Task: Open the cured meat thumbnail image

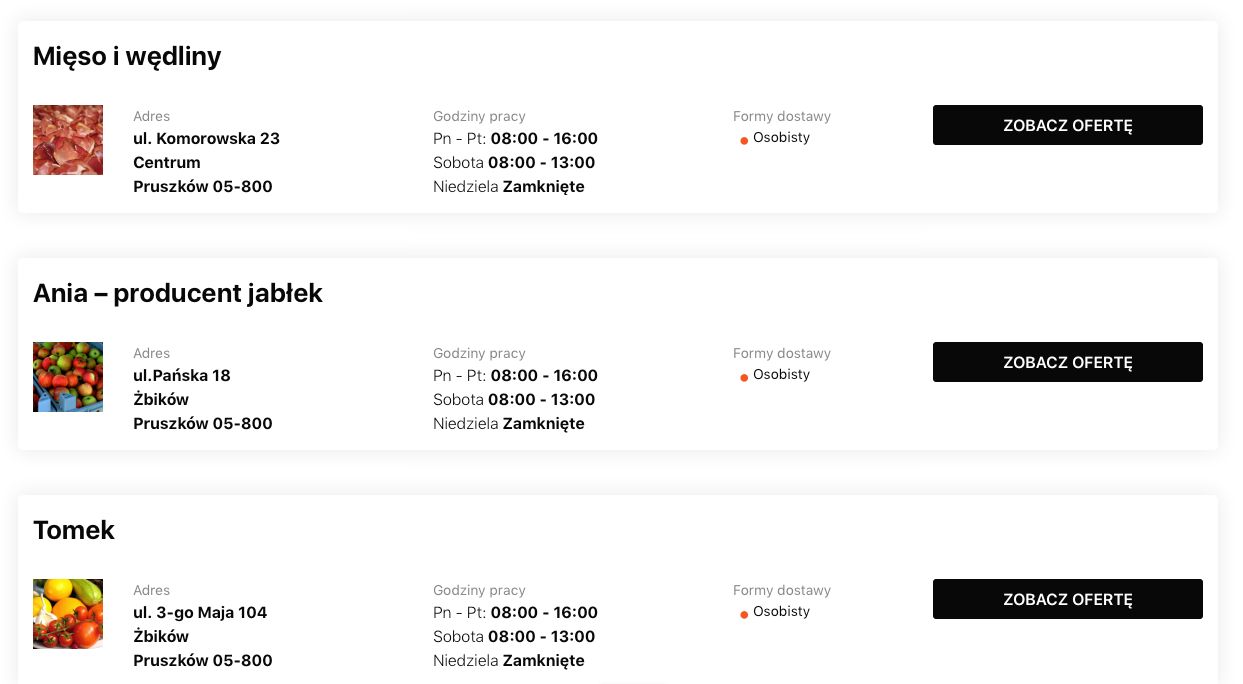Action: click(68, 140)
